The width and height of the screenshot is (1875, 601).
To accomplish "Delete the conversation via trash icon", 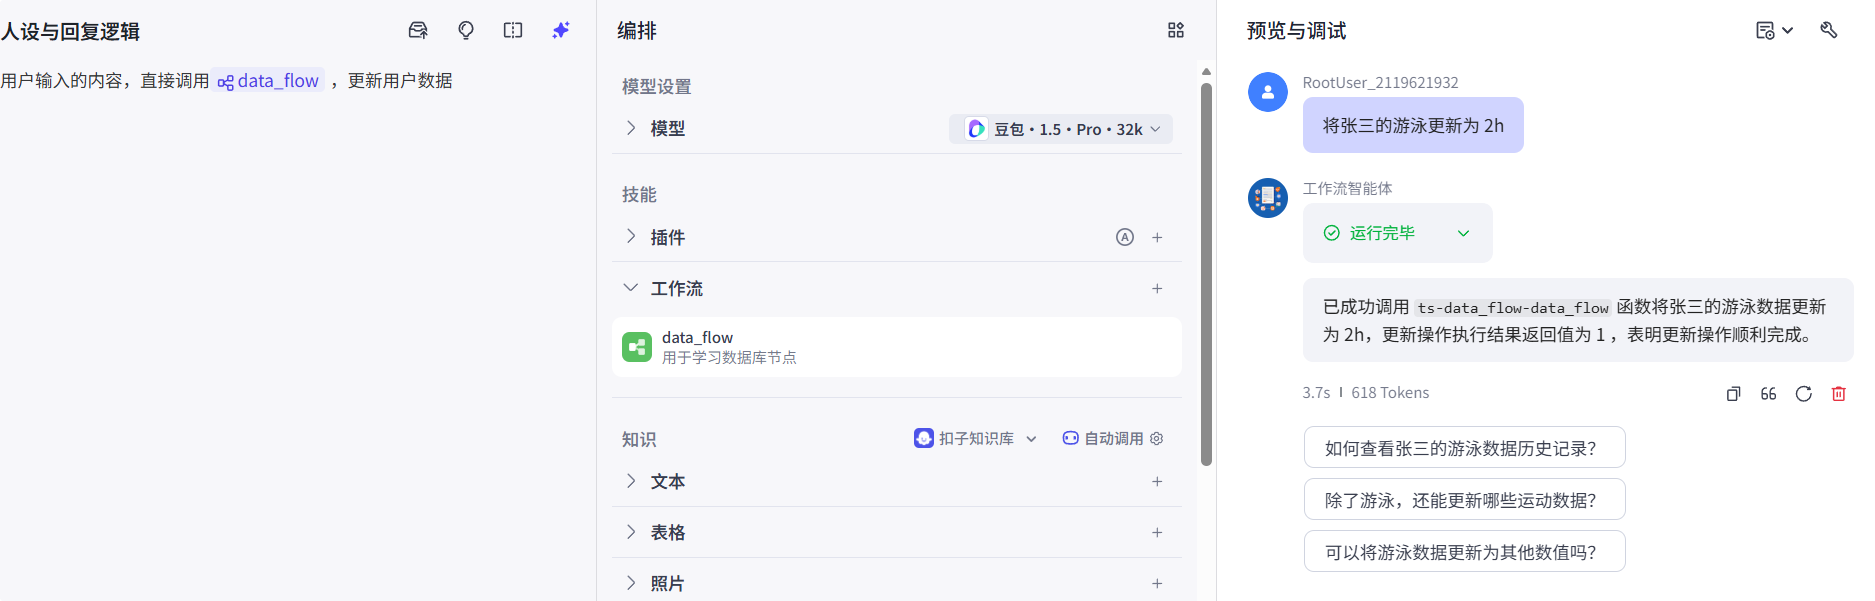I will [1838, 393].
